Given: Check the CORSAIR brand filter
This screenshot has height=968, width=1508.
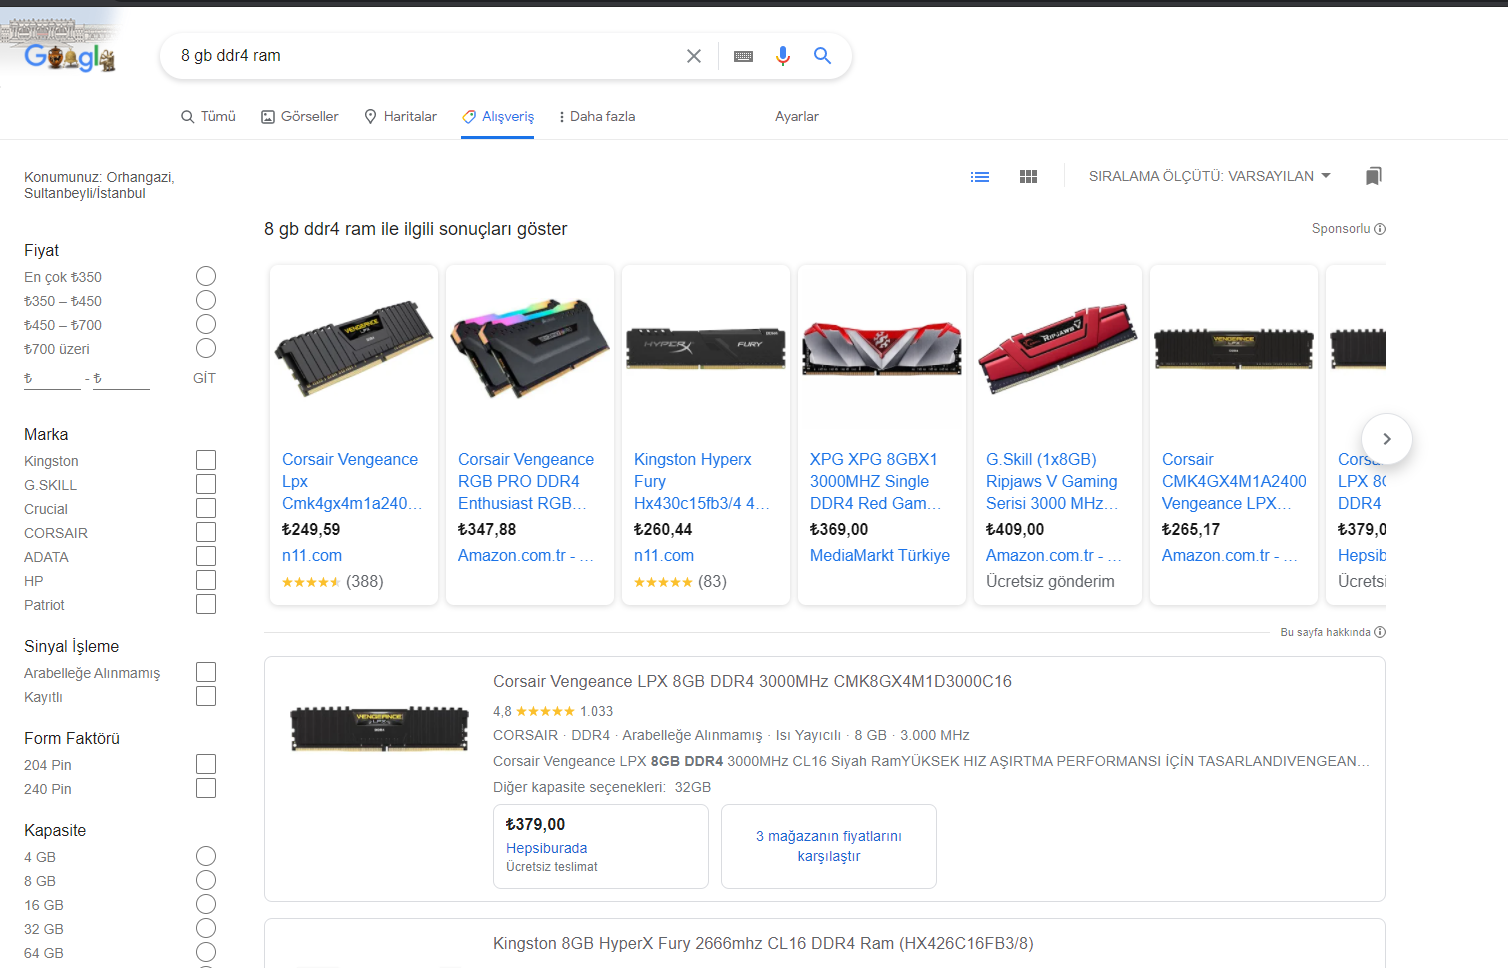Looking at the screenshot, I should point(206,532).
